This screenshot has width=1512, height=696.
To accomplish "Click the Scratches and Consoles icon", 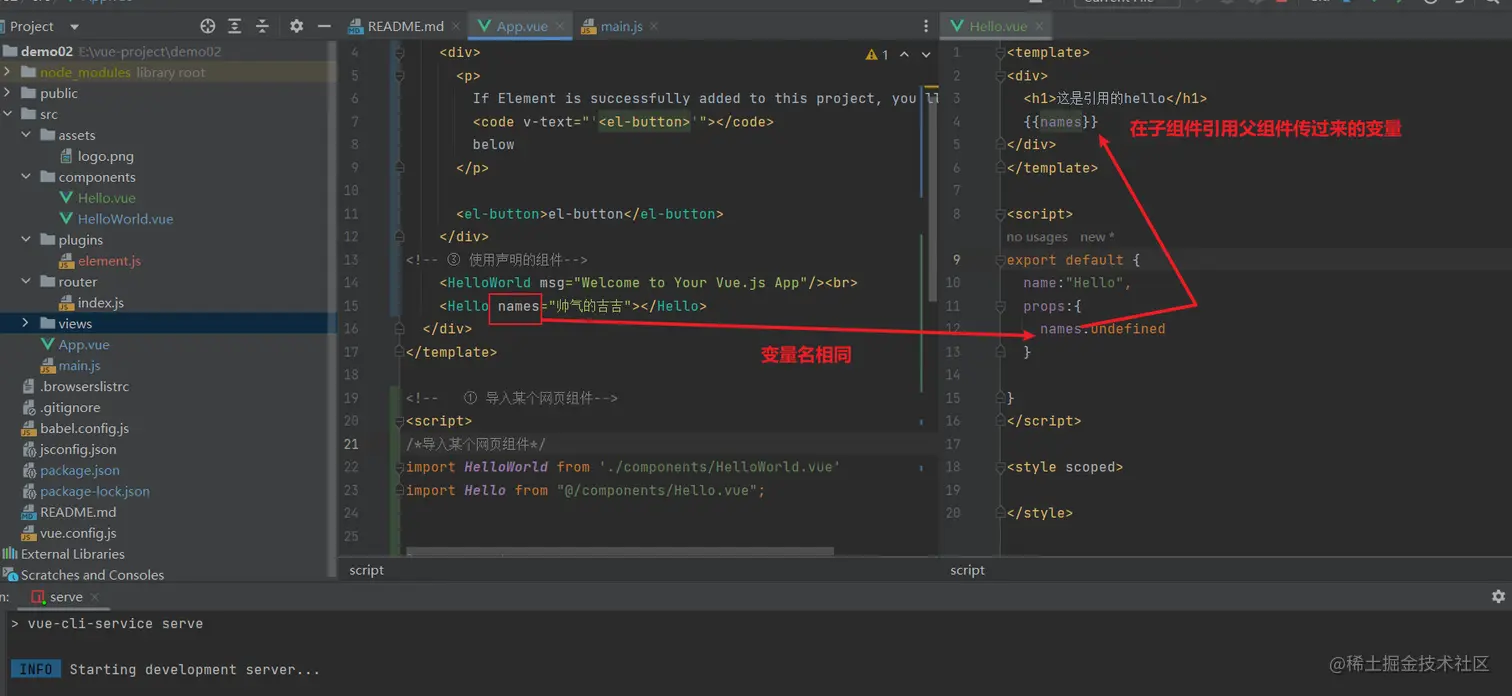I will point(10,575).
